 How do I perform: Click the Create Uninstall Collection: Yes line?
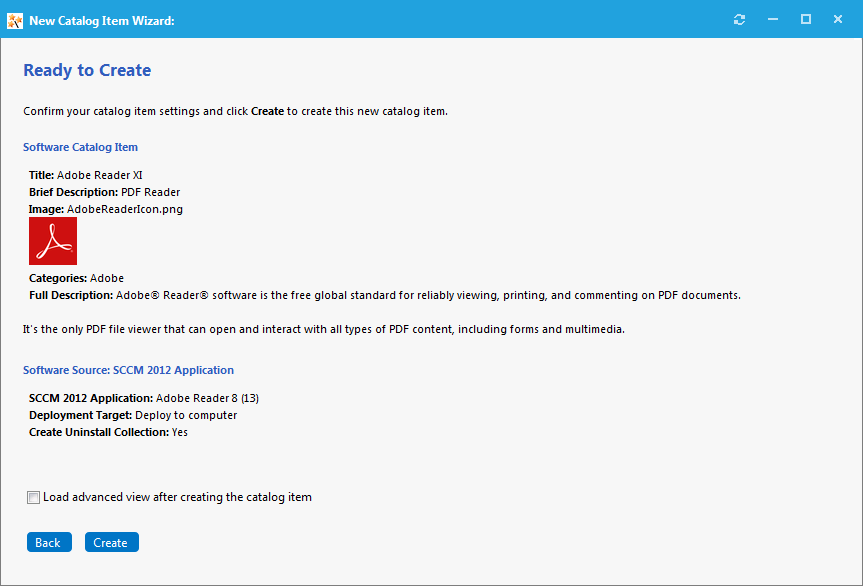click(x=108, y=432)
